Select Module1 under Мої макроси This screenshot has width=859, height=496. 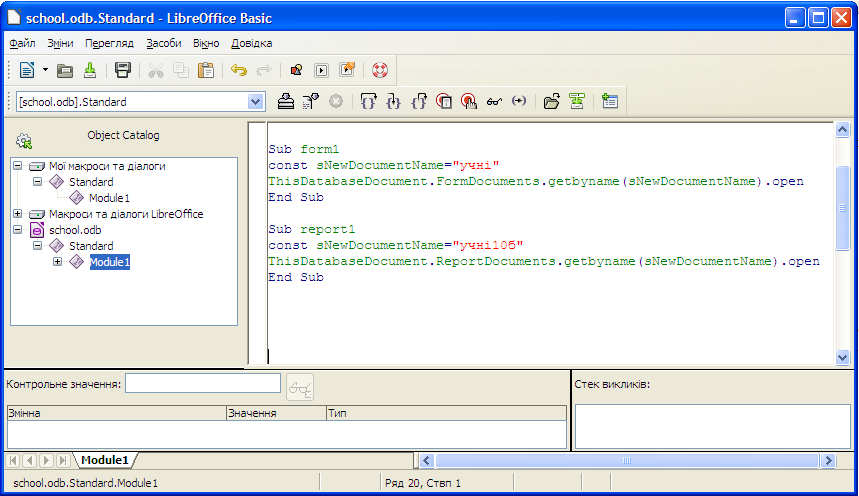(x=110, y=198)
